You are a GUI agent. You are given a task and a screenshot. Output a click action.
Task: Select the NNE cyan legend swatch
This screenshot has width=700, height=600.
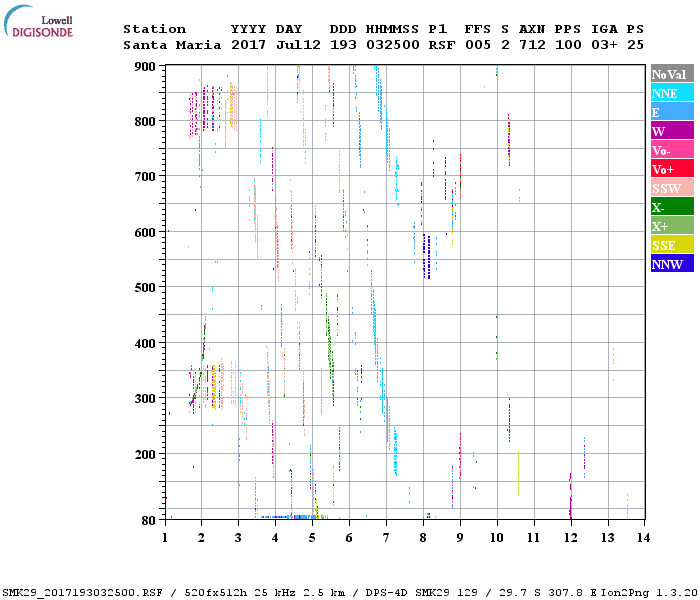(x=672, y=92)
